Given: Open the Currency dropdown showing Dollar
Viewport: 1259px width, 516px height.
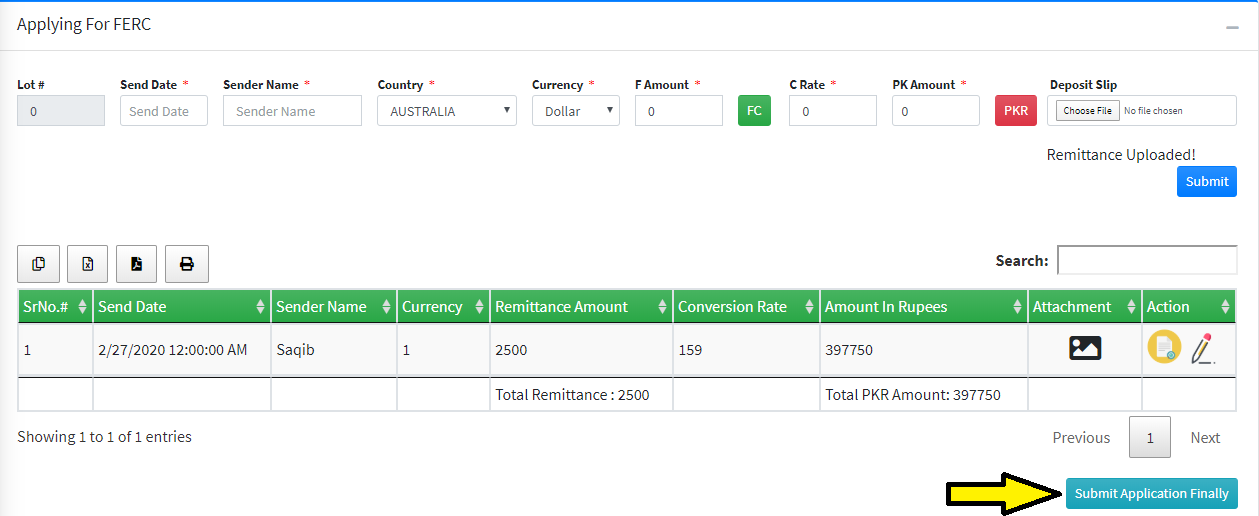Looking at the screenshot, I should (x=576, y=111).
